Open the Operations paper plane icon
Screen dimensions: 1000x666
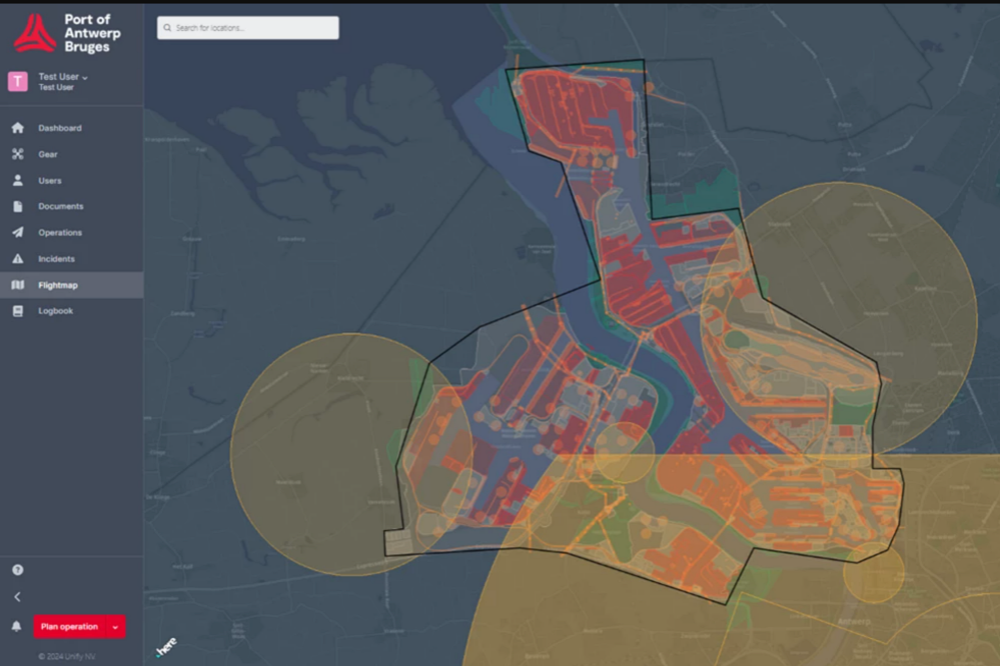[x=17, y=233]
